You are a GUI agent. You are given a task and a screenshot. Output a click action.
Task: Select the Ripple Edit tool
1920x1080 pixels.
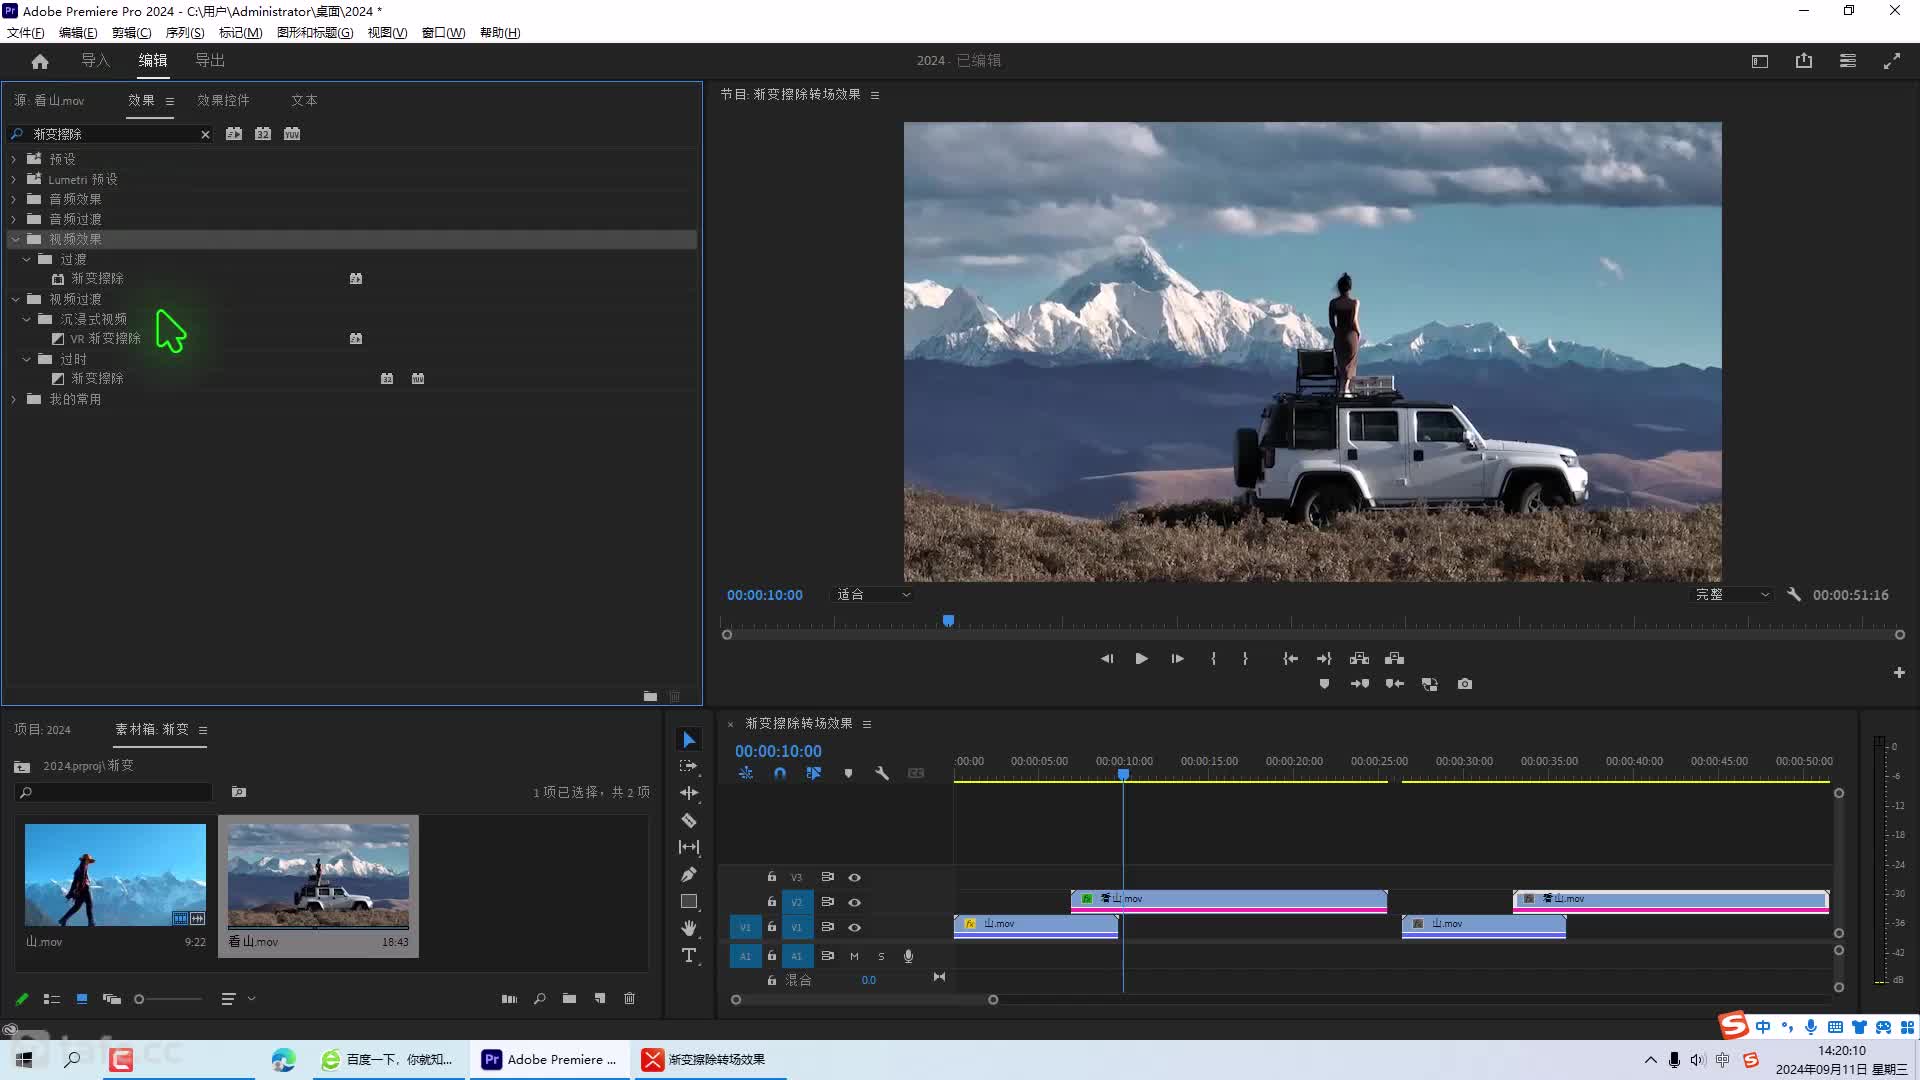tap(689, 793)
